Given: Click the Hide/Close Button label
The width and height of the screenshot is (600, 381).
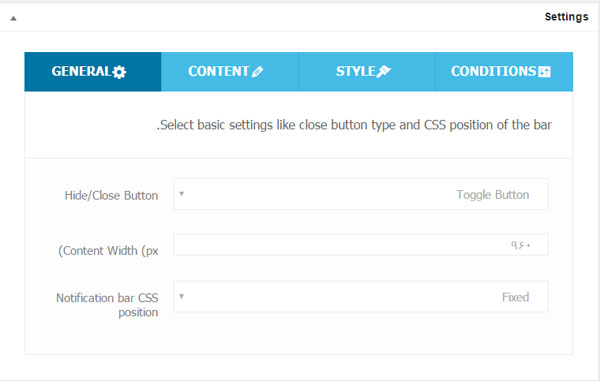Looking at the screenshot, I should [111, 195].
